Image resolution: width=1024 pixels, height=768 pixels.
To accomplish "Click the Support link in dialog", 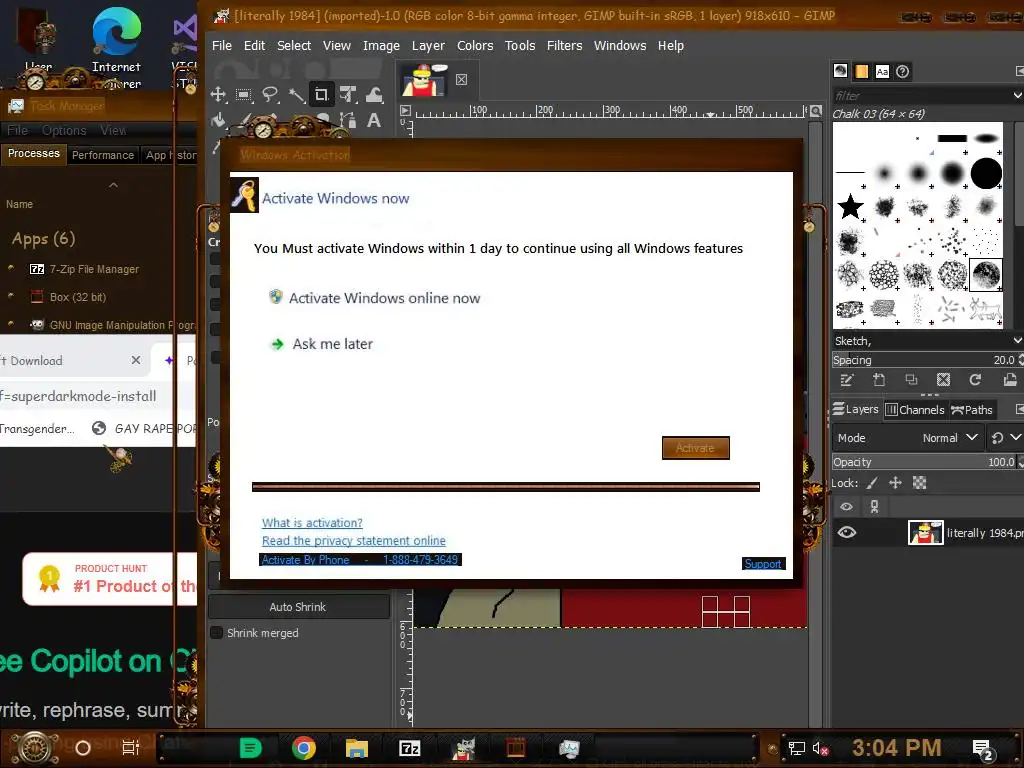I will pyautogui.click(x=763, y=564).
